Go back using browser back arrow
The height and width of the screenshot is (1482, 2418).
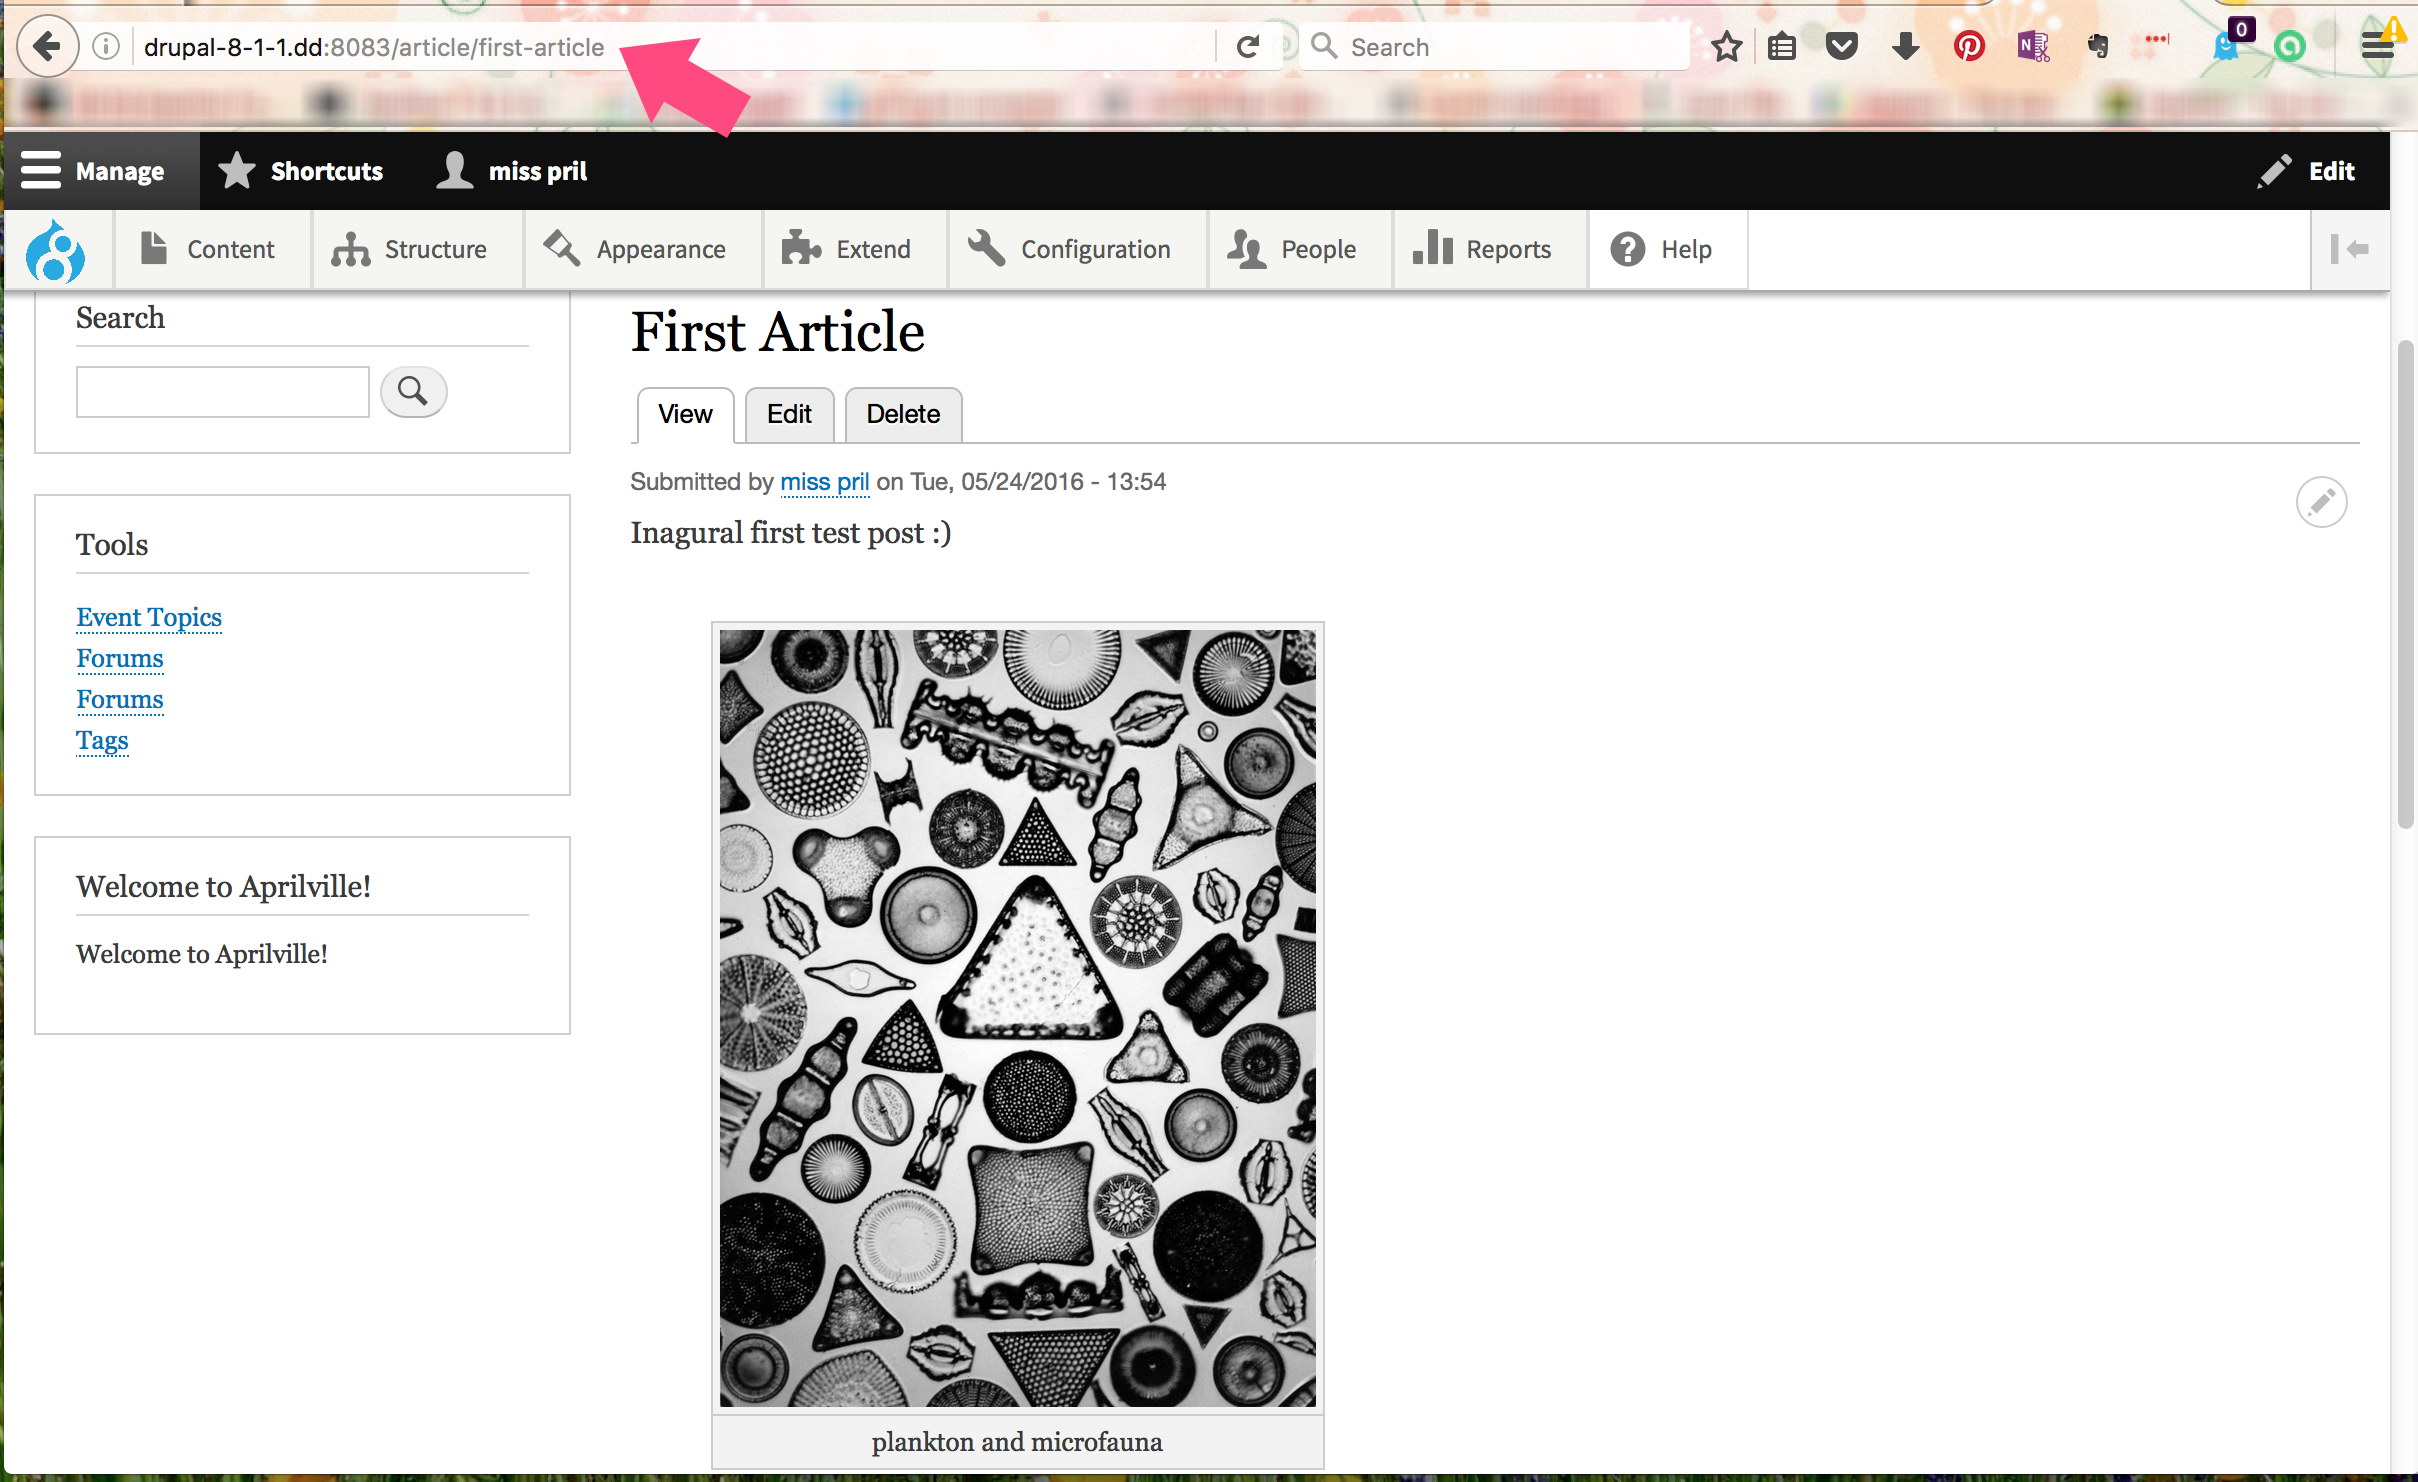point(47,46)
